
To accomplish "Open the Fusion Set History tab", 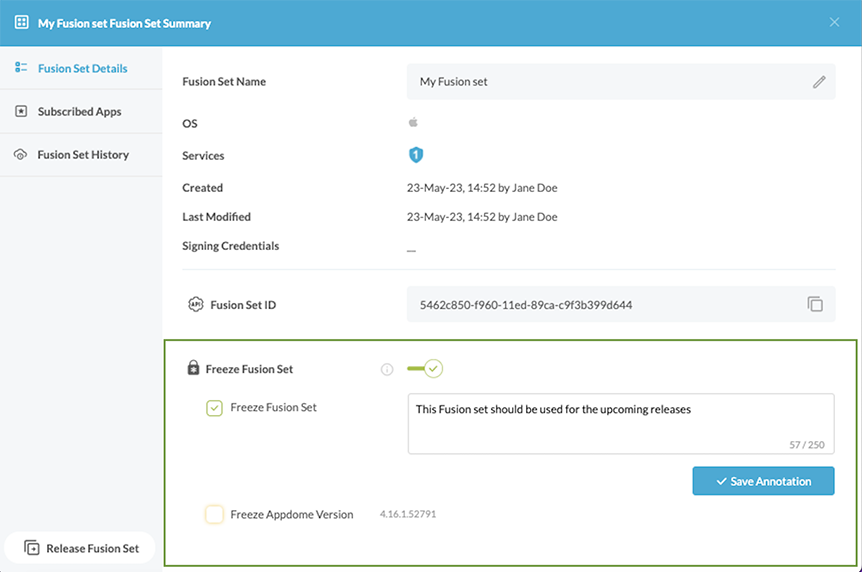I will (82, 155).
